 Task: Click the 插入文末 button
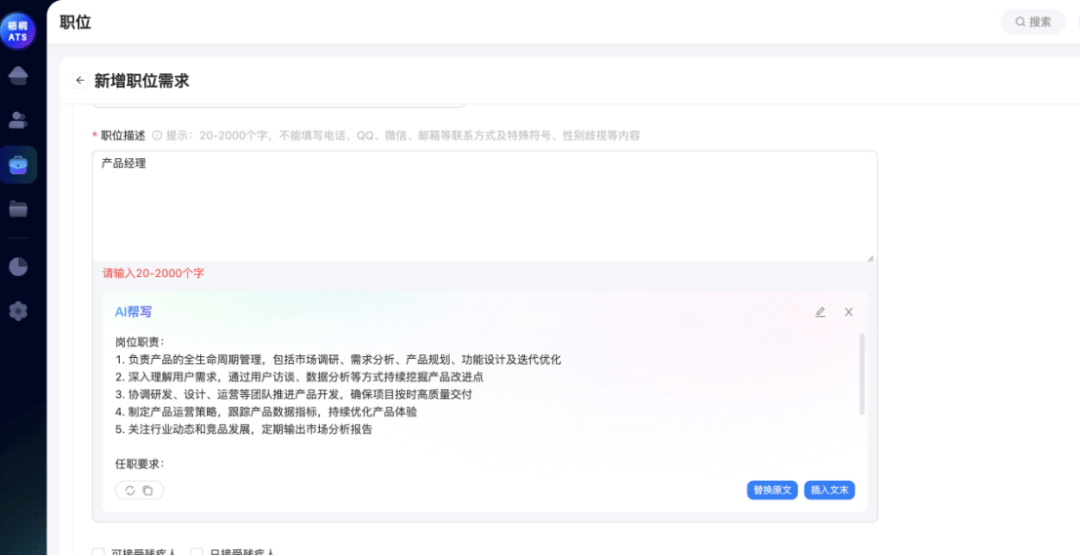tap(829, 490)
